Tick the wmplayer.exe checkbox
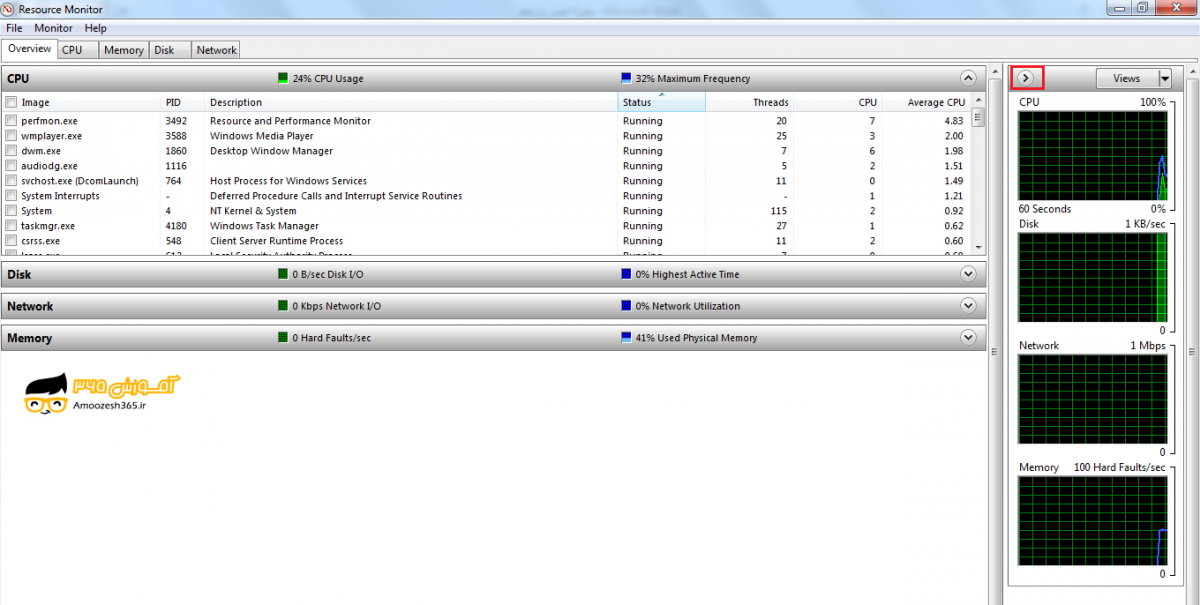The image size is (1200, 605). tap(11, 136)
